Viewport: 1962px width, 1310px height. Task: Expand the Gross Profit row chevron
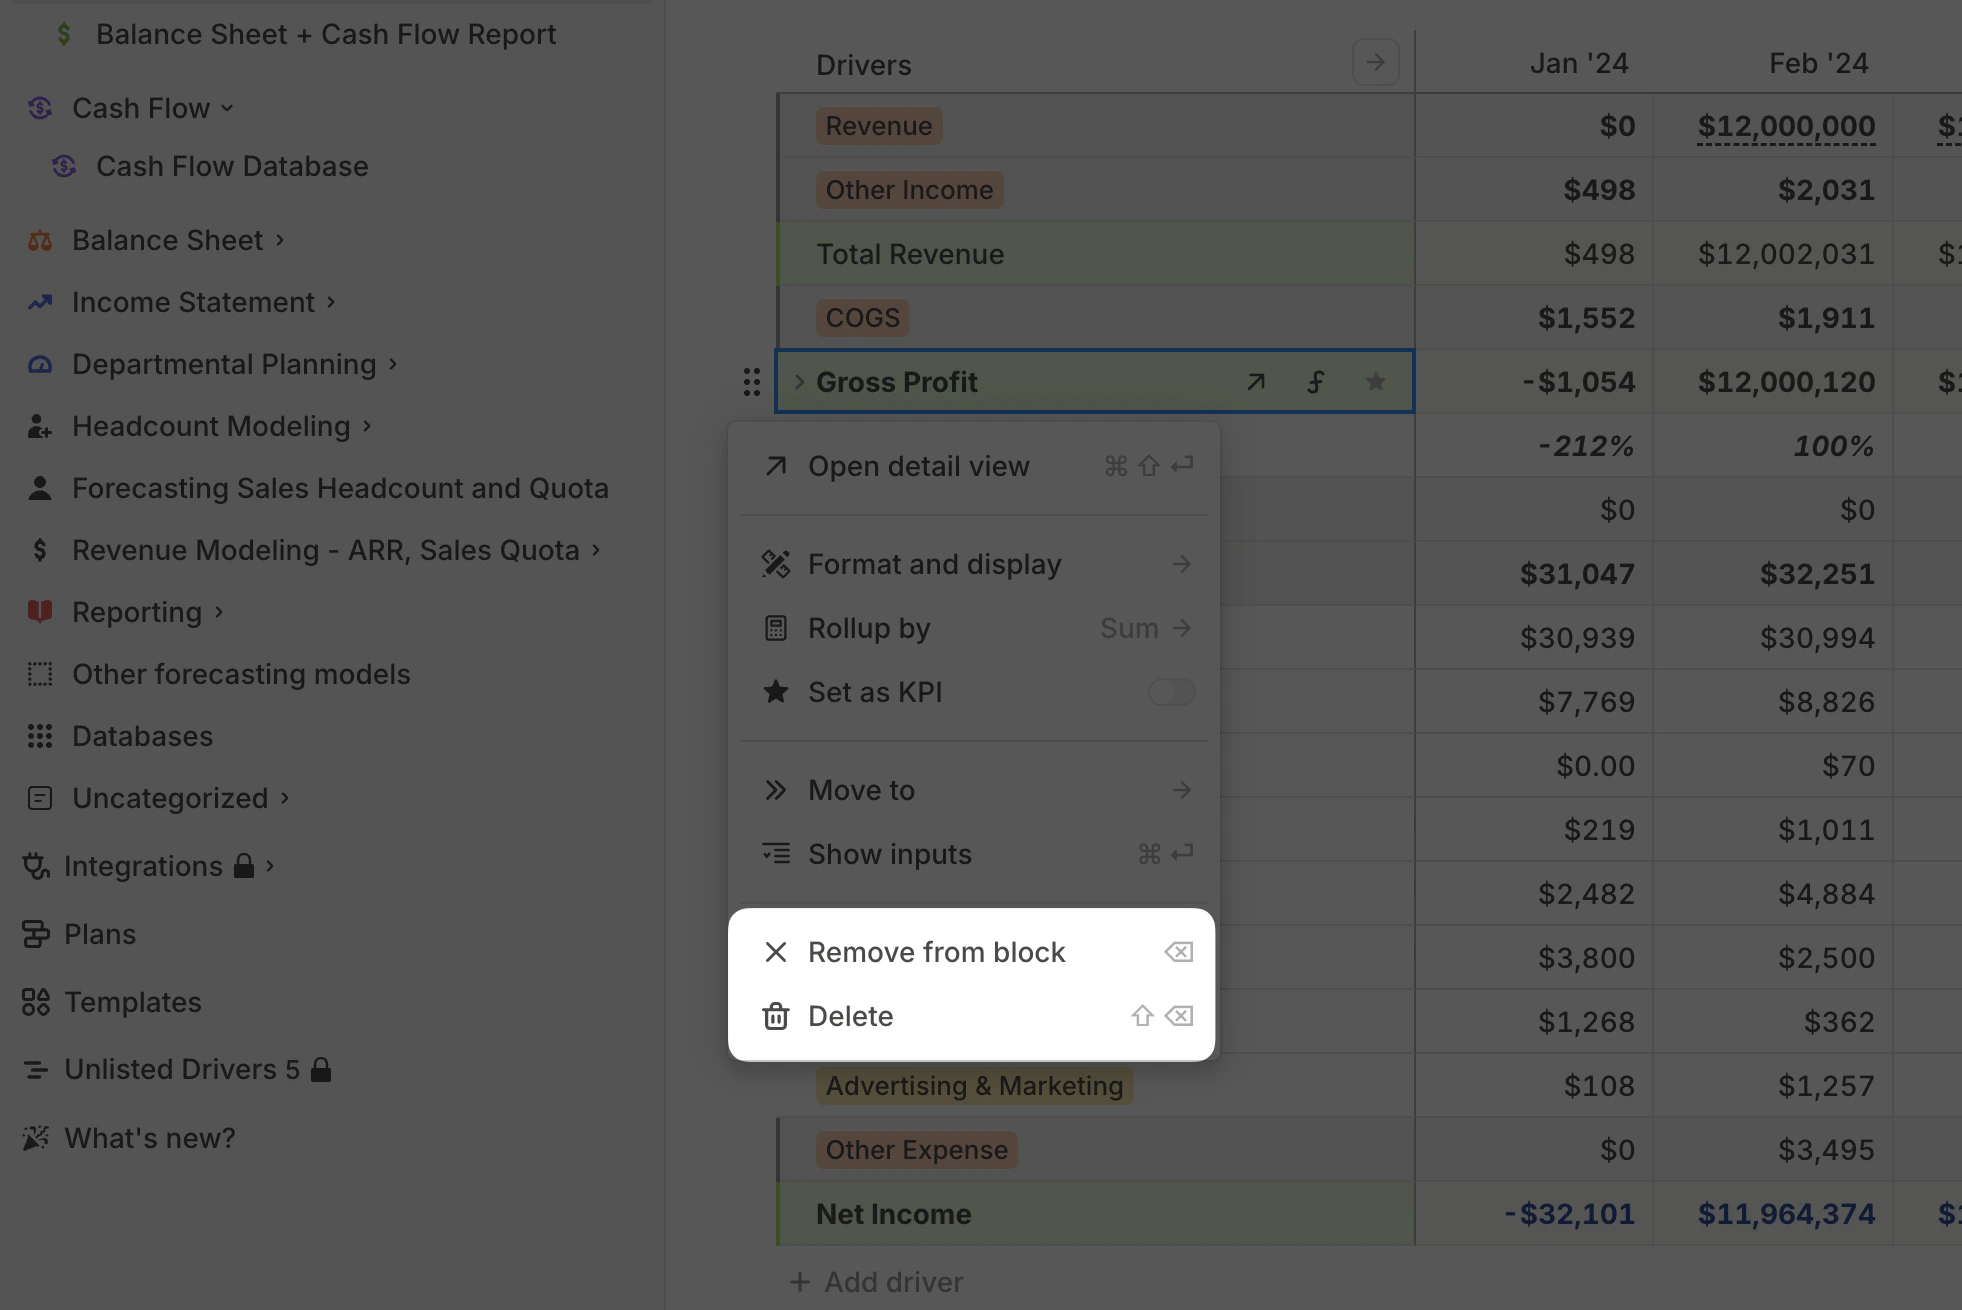pos(797,381)
